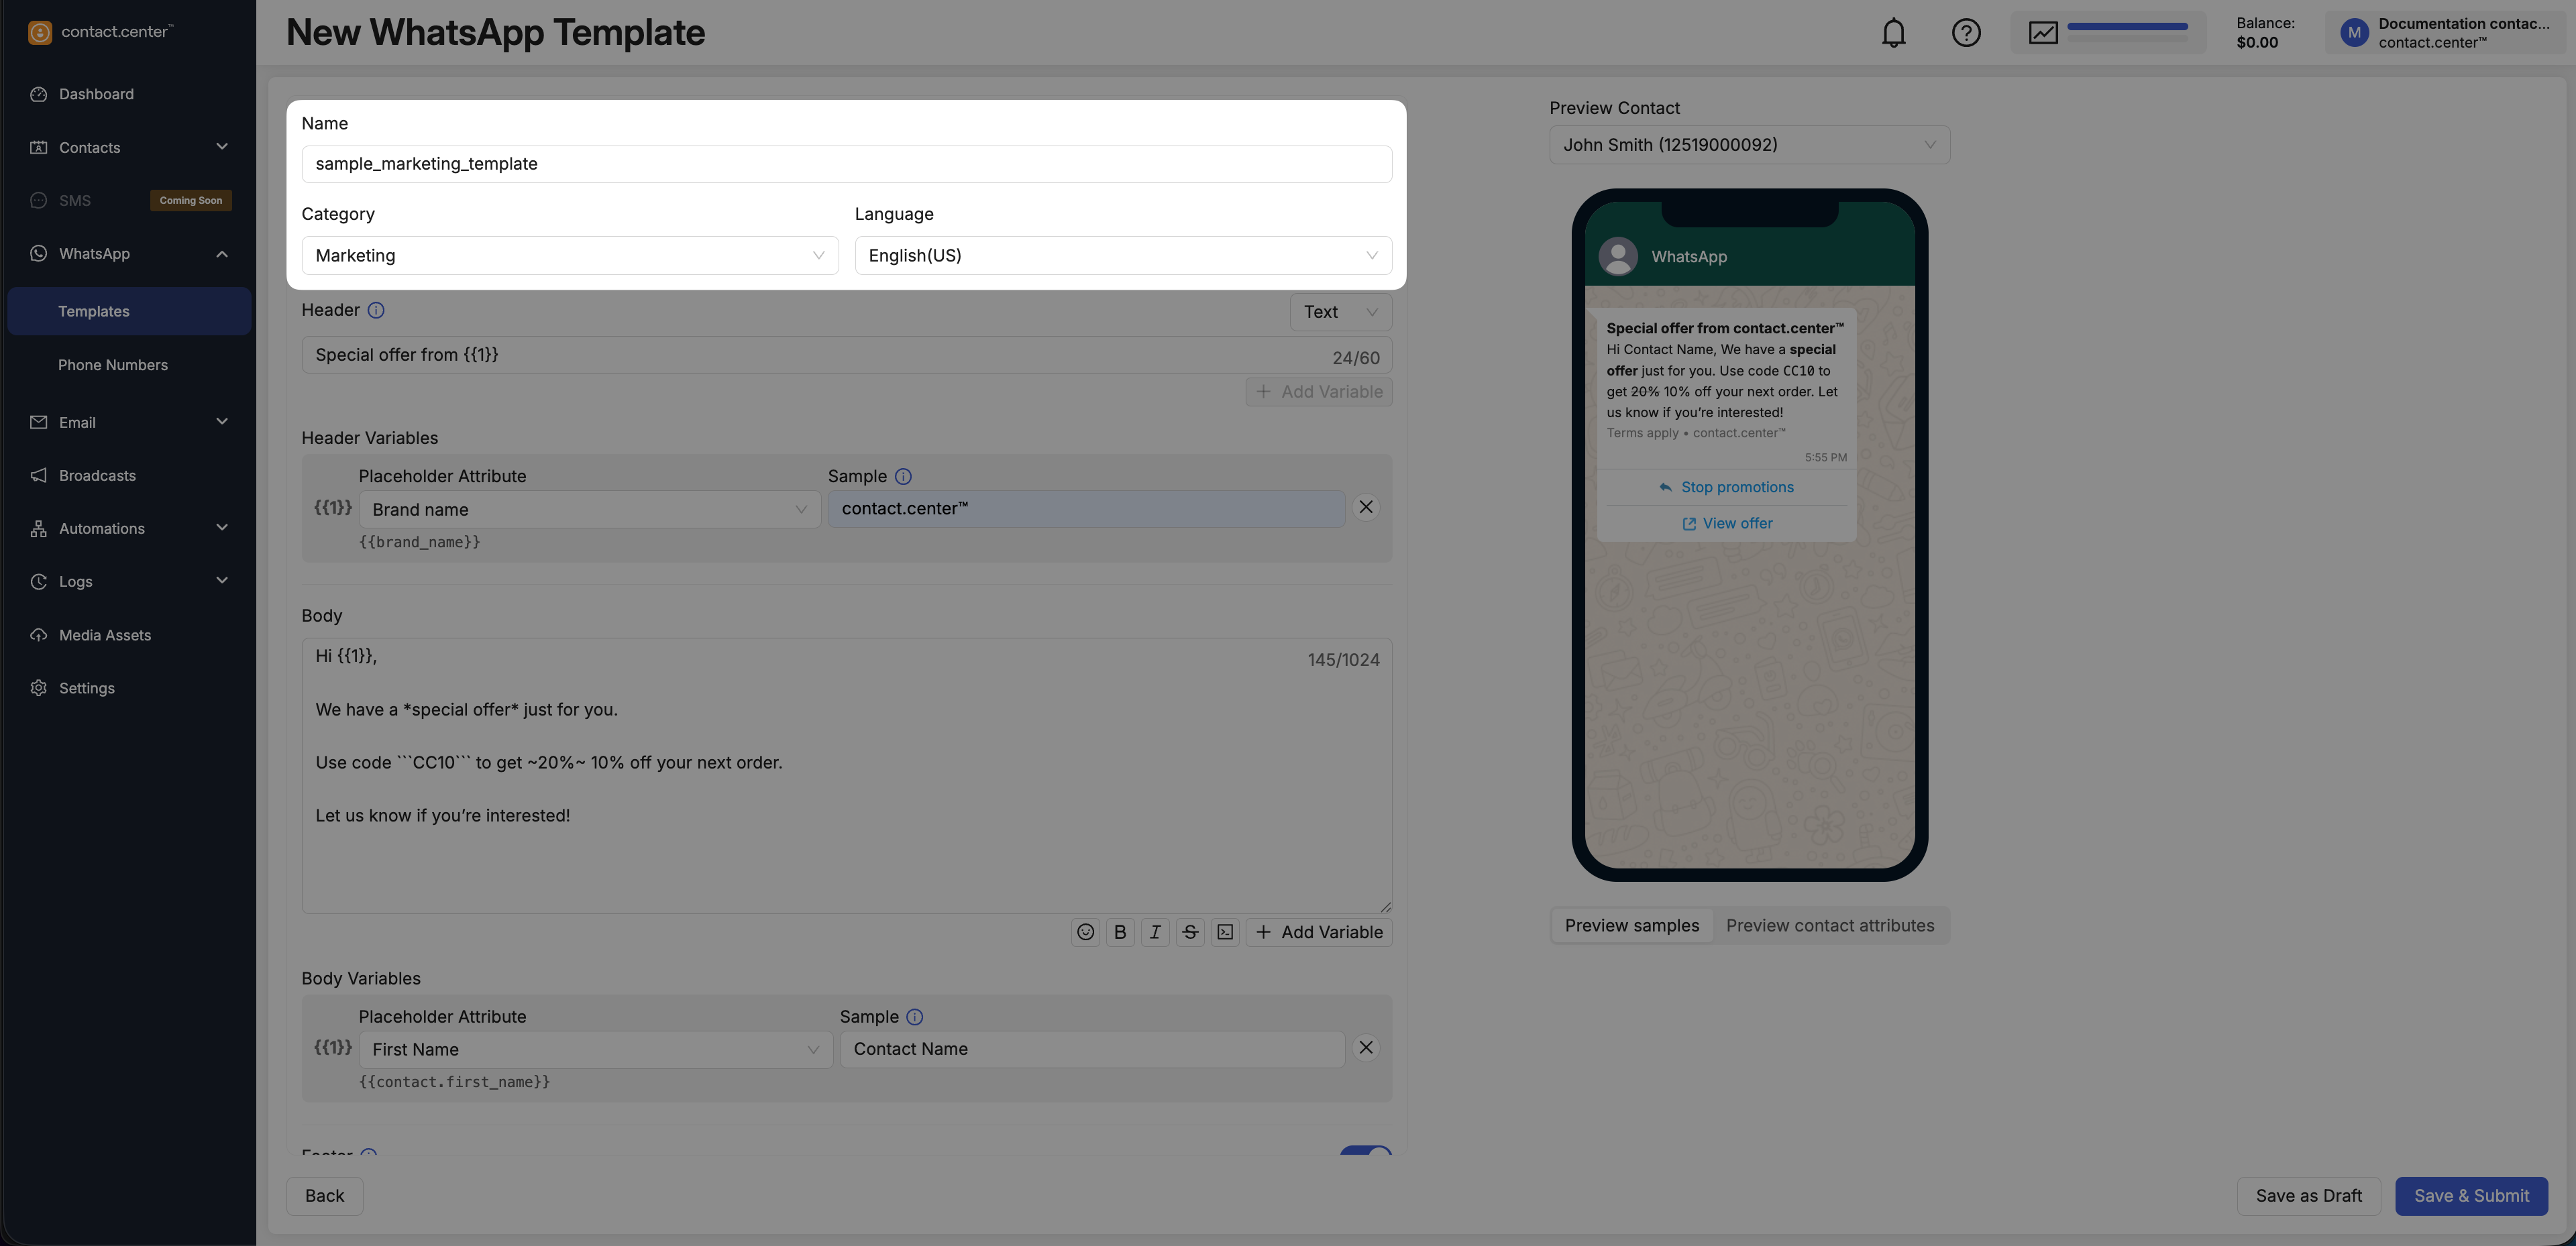2576x1246 pixels.
Task: Click the Save as Draft button
Action: coord(2308,1196)
